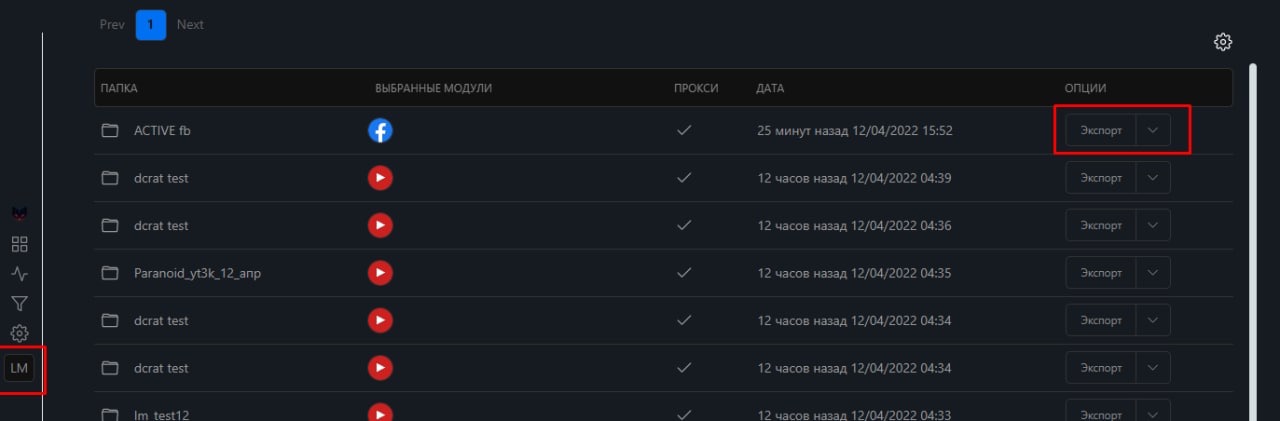Open export options chevron dated 04:39

click(x=1153, y=178)
